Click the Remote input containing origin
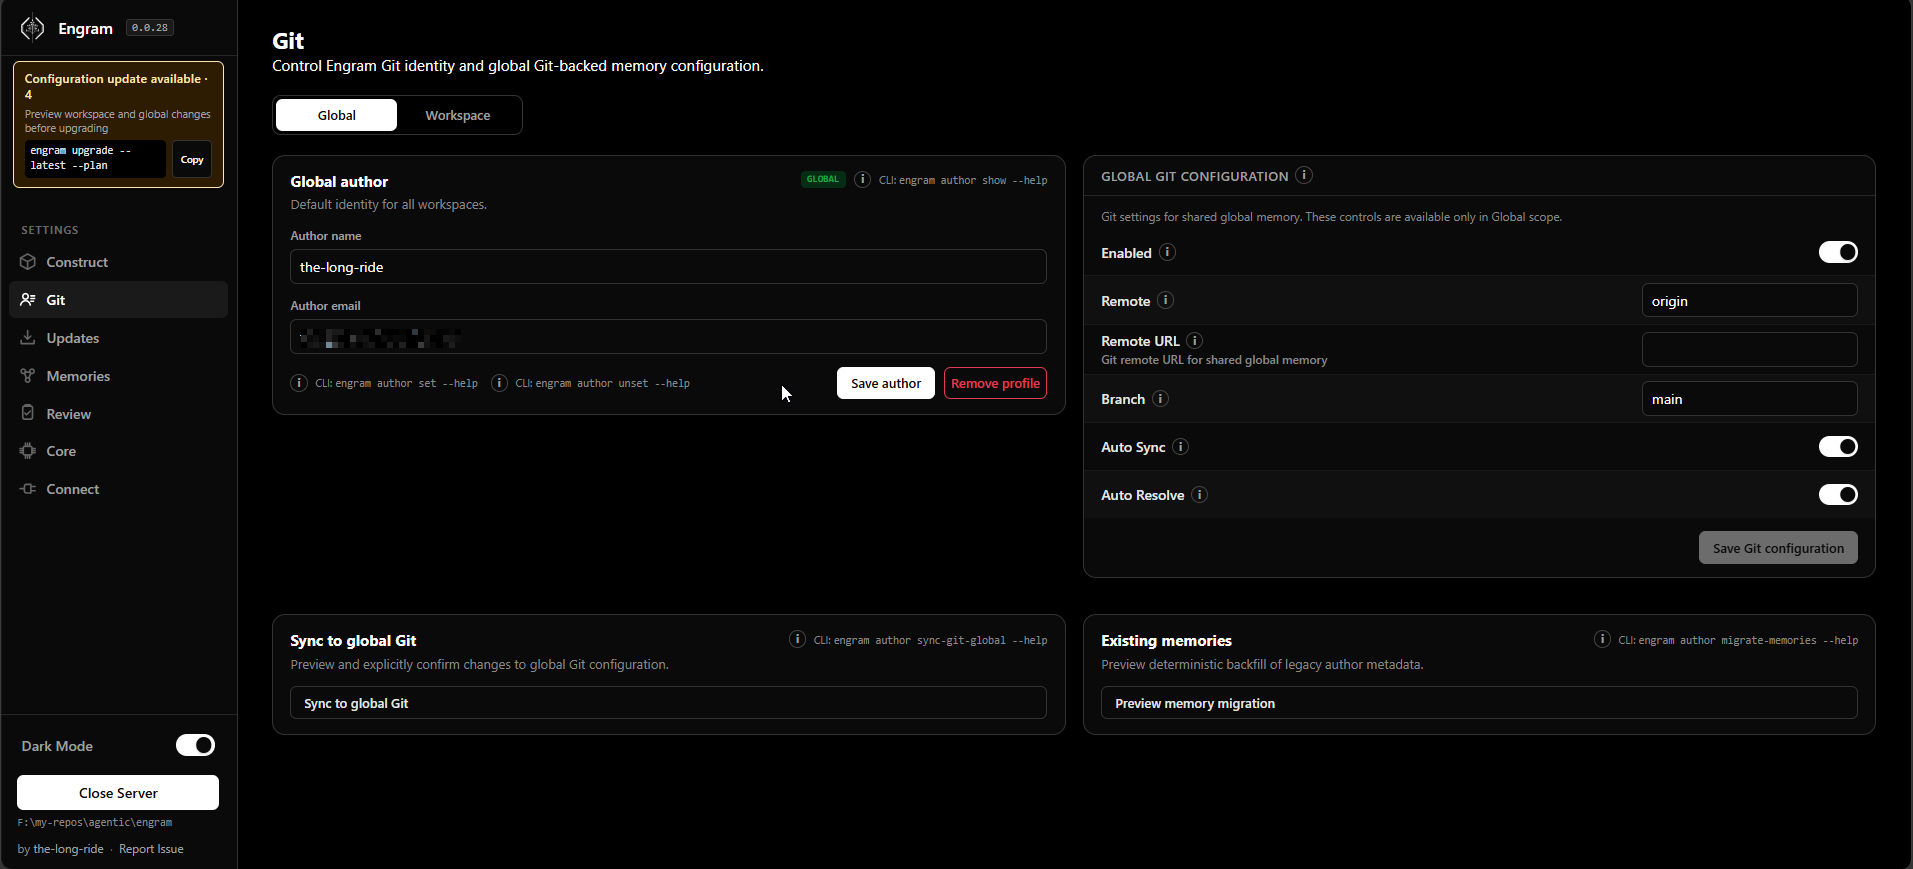1913x869 pixels. click(1750, 301)
